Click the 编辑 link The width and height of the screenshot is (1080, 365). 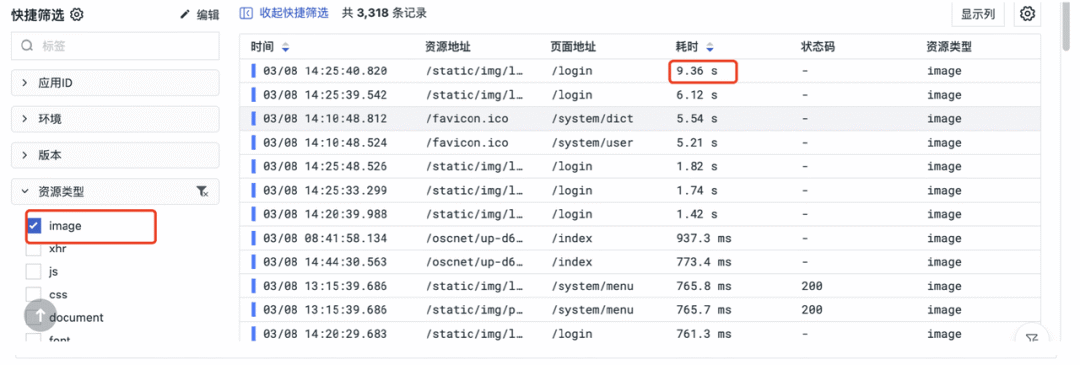pyautogui.click(x=208, y=14)
